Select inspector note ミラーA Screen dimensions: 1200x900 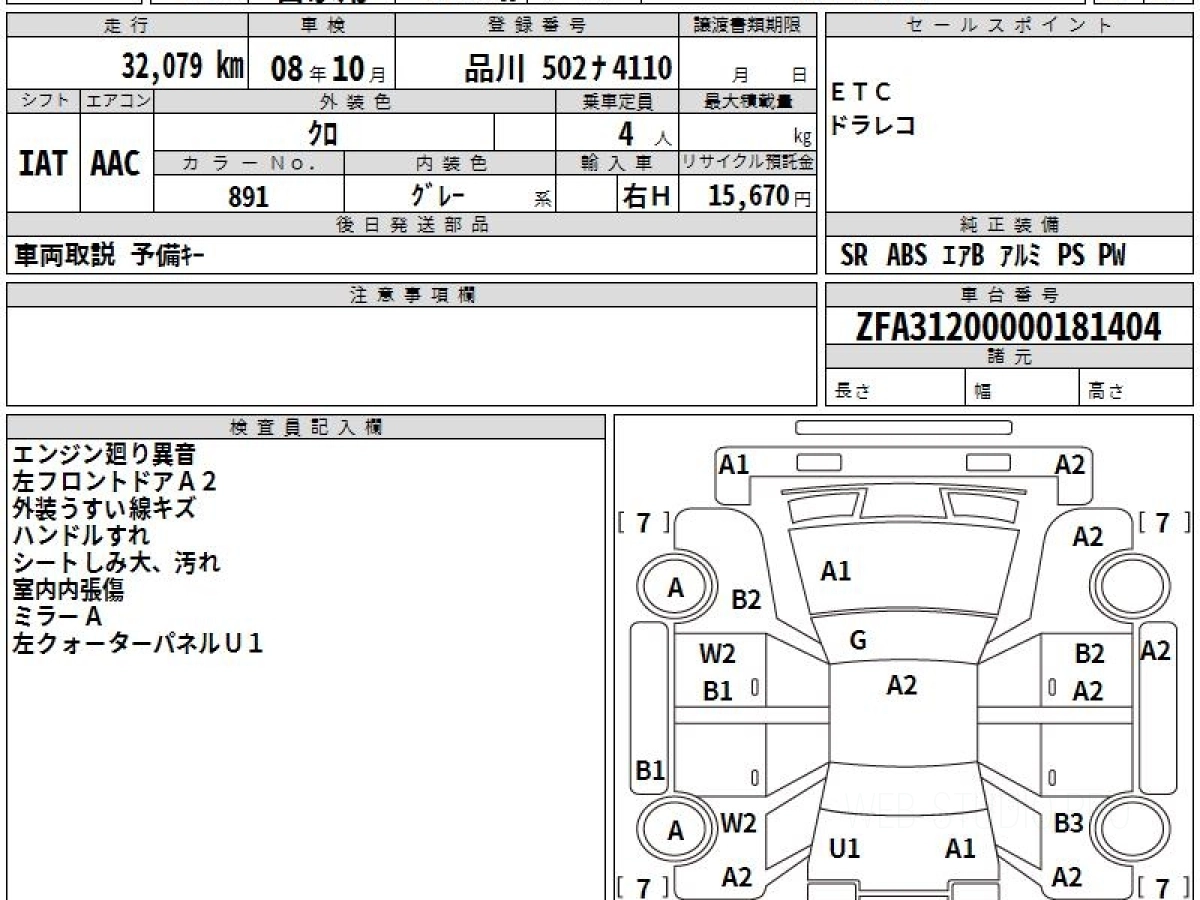pos(57,617)
